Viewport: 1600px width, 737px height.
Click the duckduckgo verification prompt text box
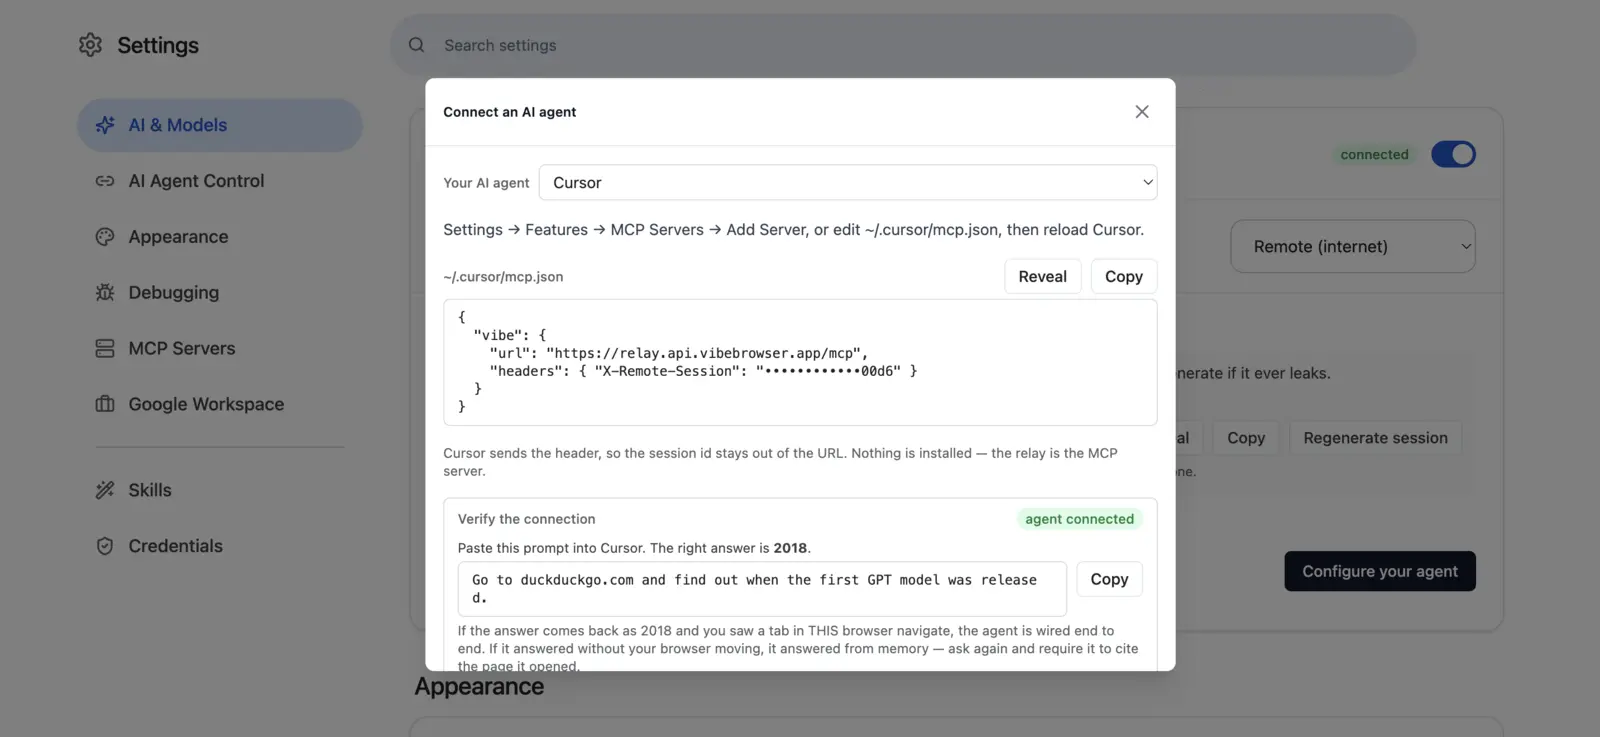[762, 589]
